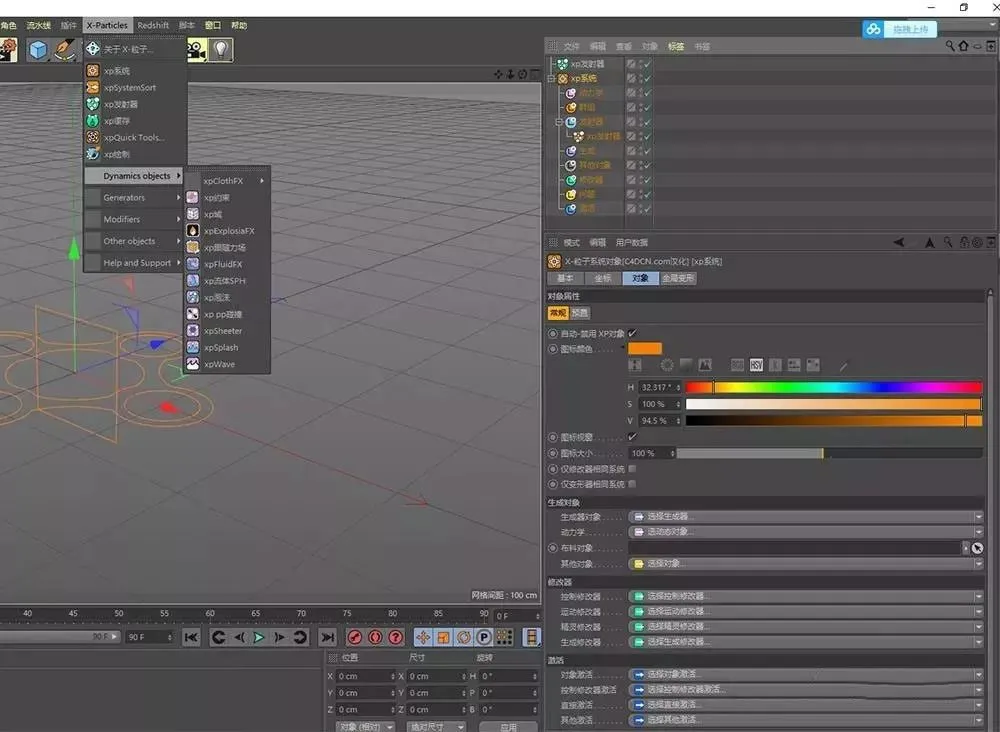The height and width of the screenshot is (732, 1000).
Task: Open the Modifiers submenu
Action: click(133, 219)
